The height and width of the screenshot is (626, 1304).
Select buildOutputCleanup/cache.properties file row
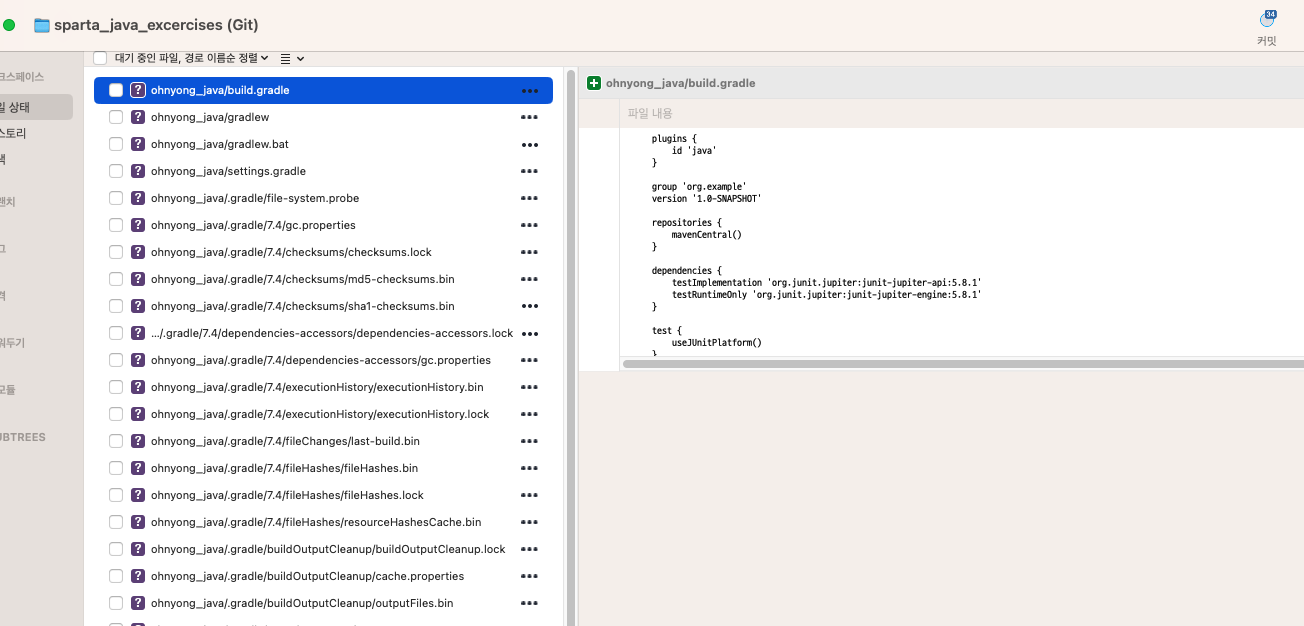(x=323, y=576)
